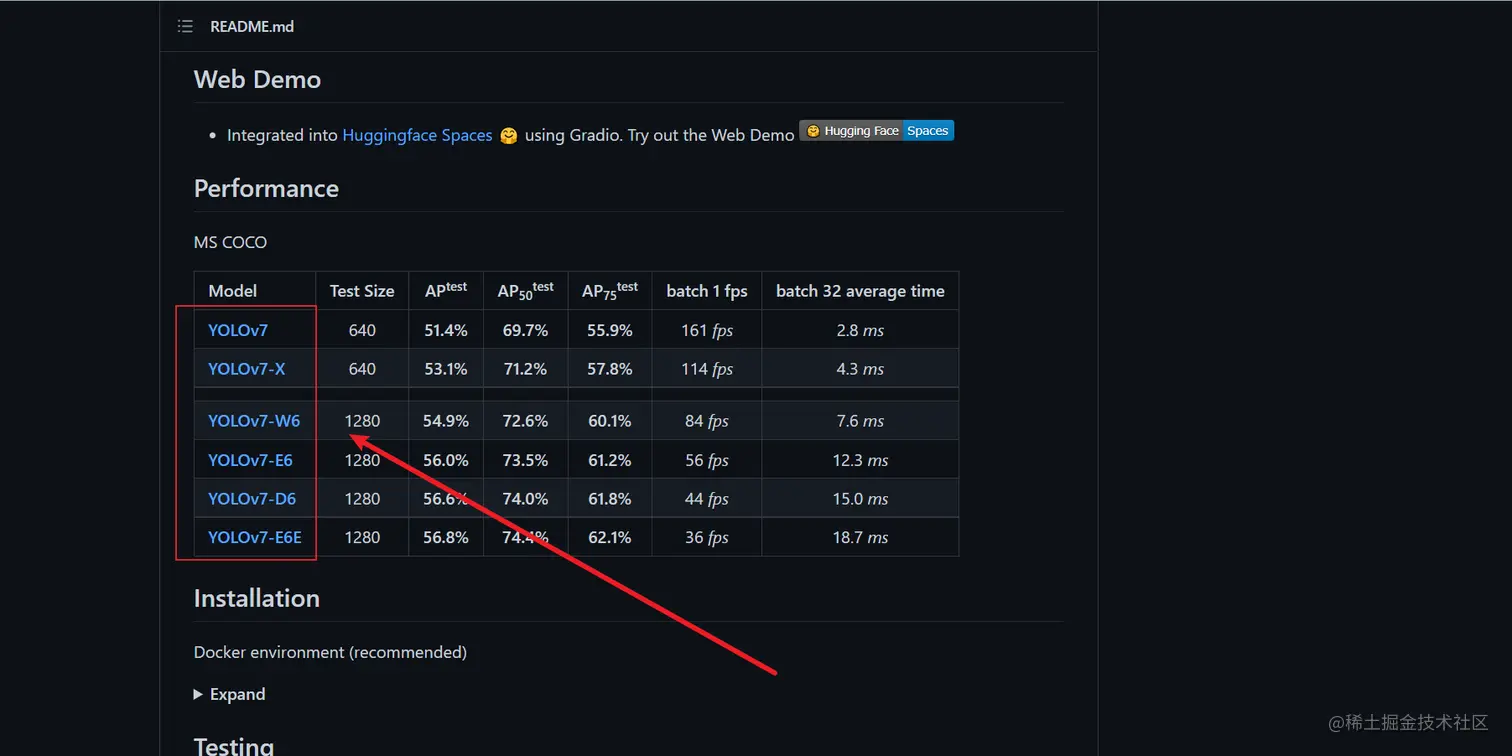Click the Testing heading

click(x=233, y=746)
